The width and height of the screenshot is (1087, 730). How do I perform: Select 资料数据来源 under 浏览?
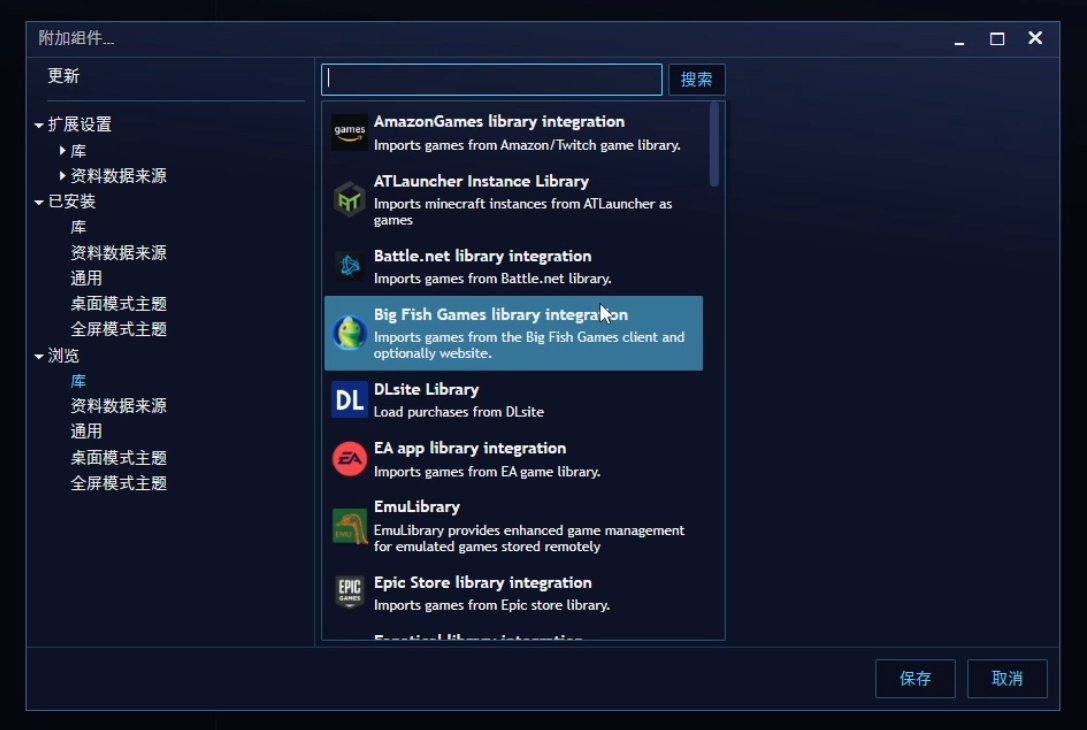[x=119, y=406]
